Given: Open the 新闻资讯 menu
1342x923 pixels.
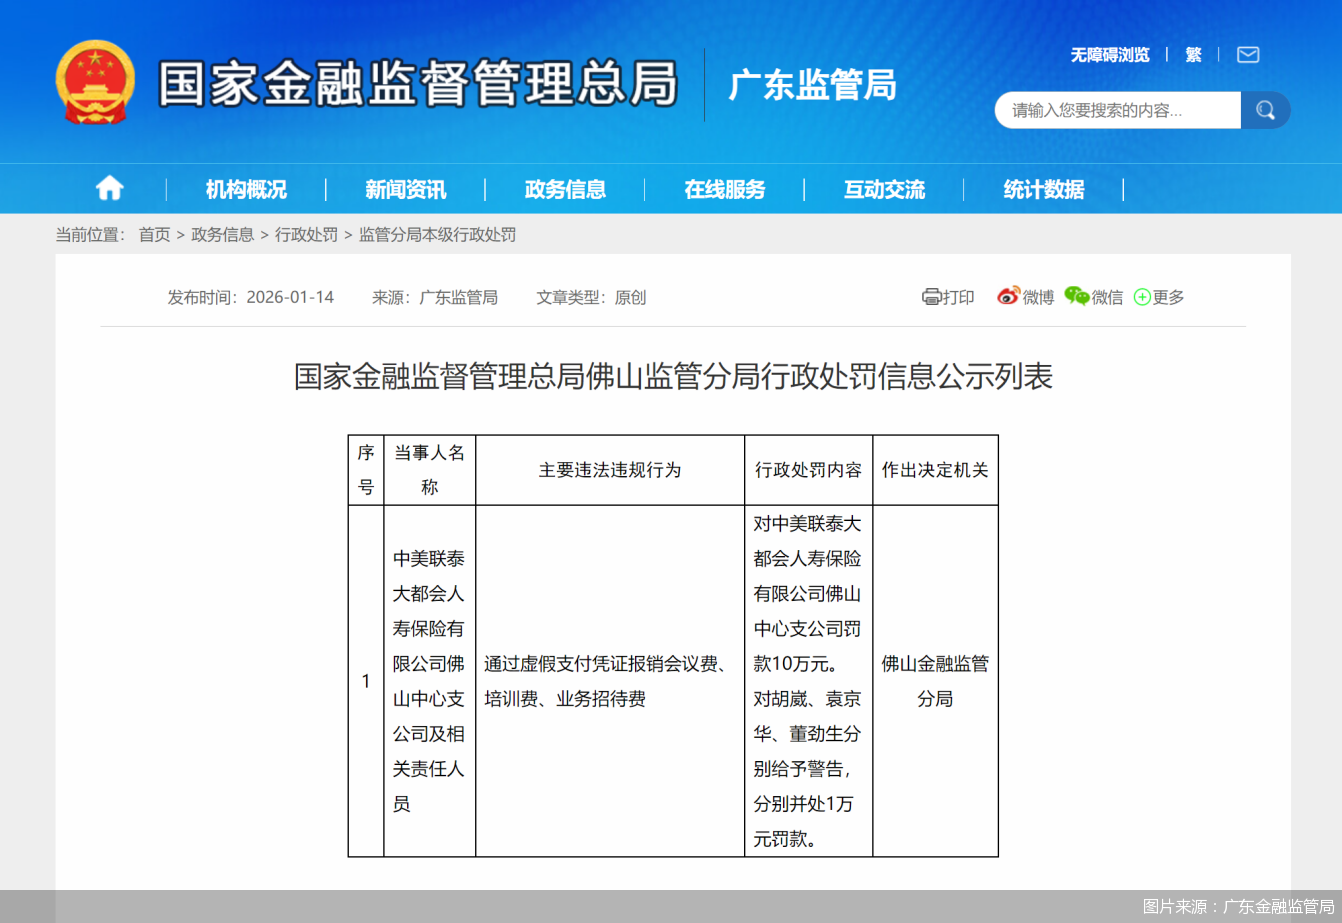Looking at the screenshot, I should coord(403,188).
